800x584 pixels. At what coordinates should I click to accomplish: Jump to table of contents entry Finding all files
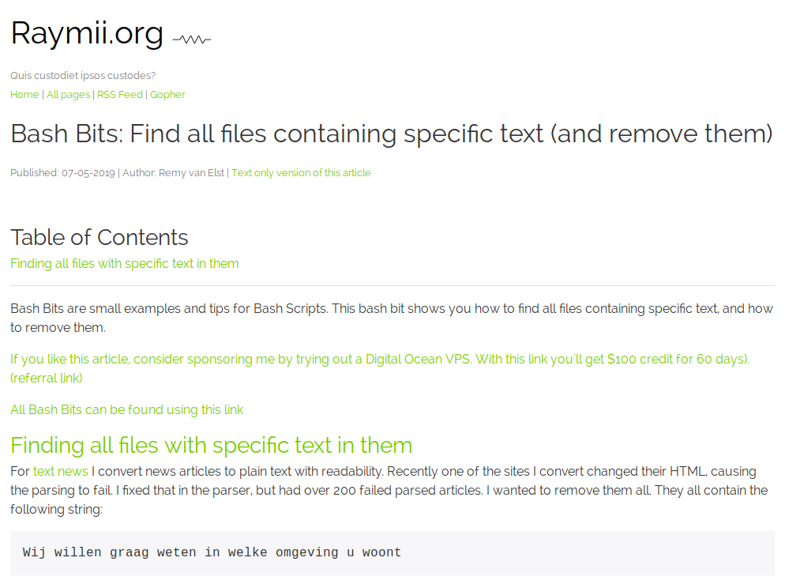[124, 264]
